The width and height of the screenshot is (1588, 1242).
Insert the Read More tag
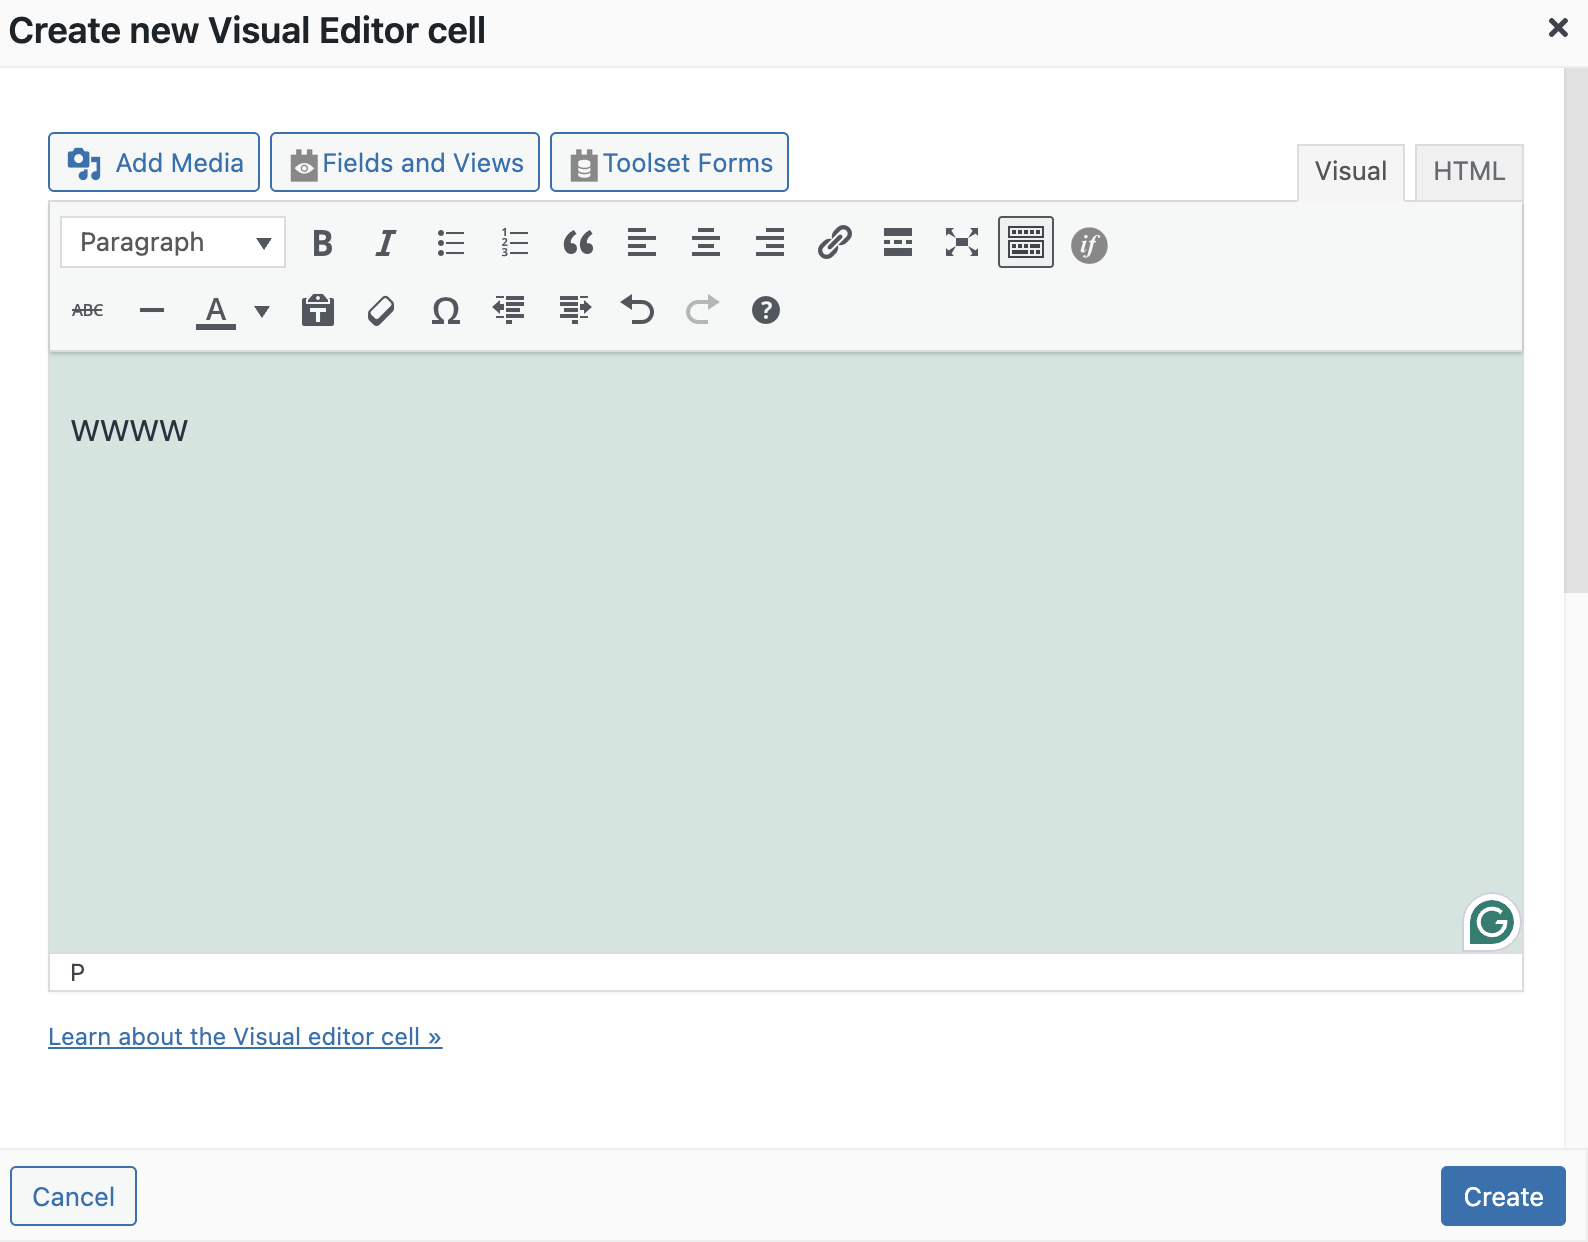tap(898, 243)
